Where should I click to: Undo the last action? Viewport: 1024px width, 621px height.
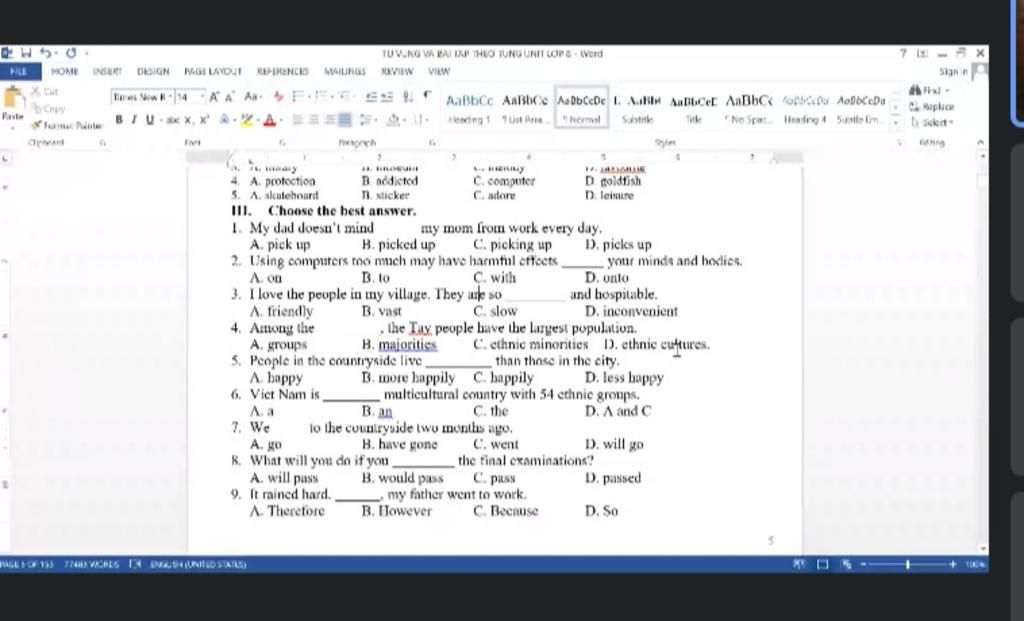[x=45, y=53]
